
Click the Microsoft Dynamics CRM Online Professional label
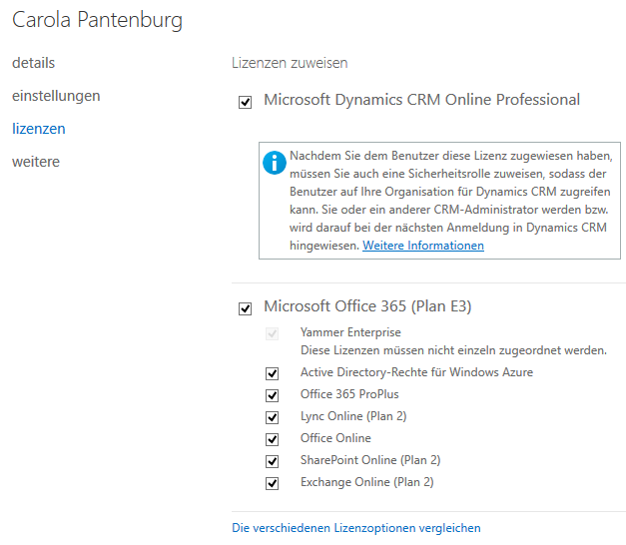(422, 100)
